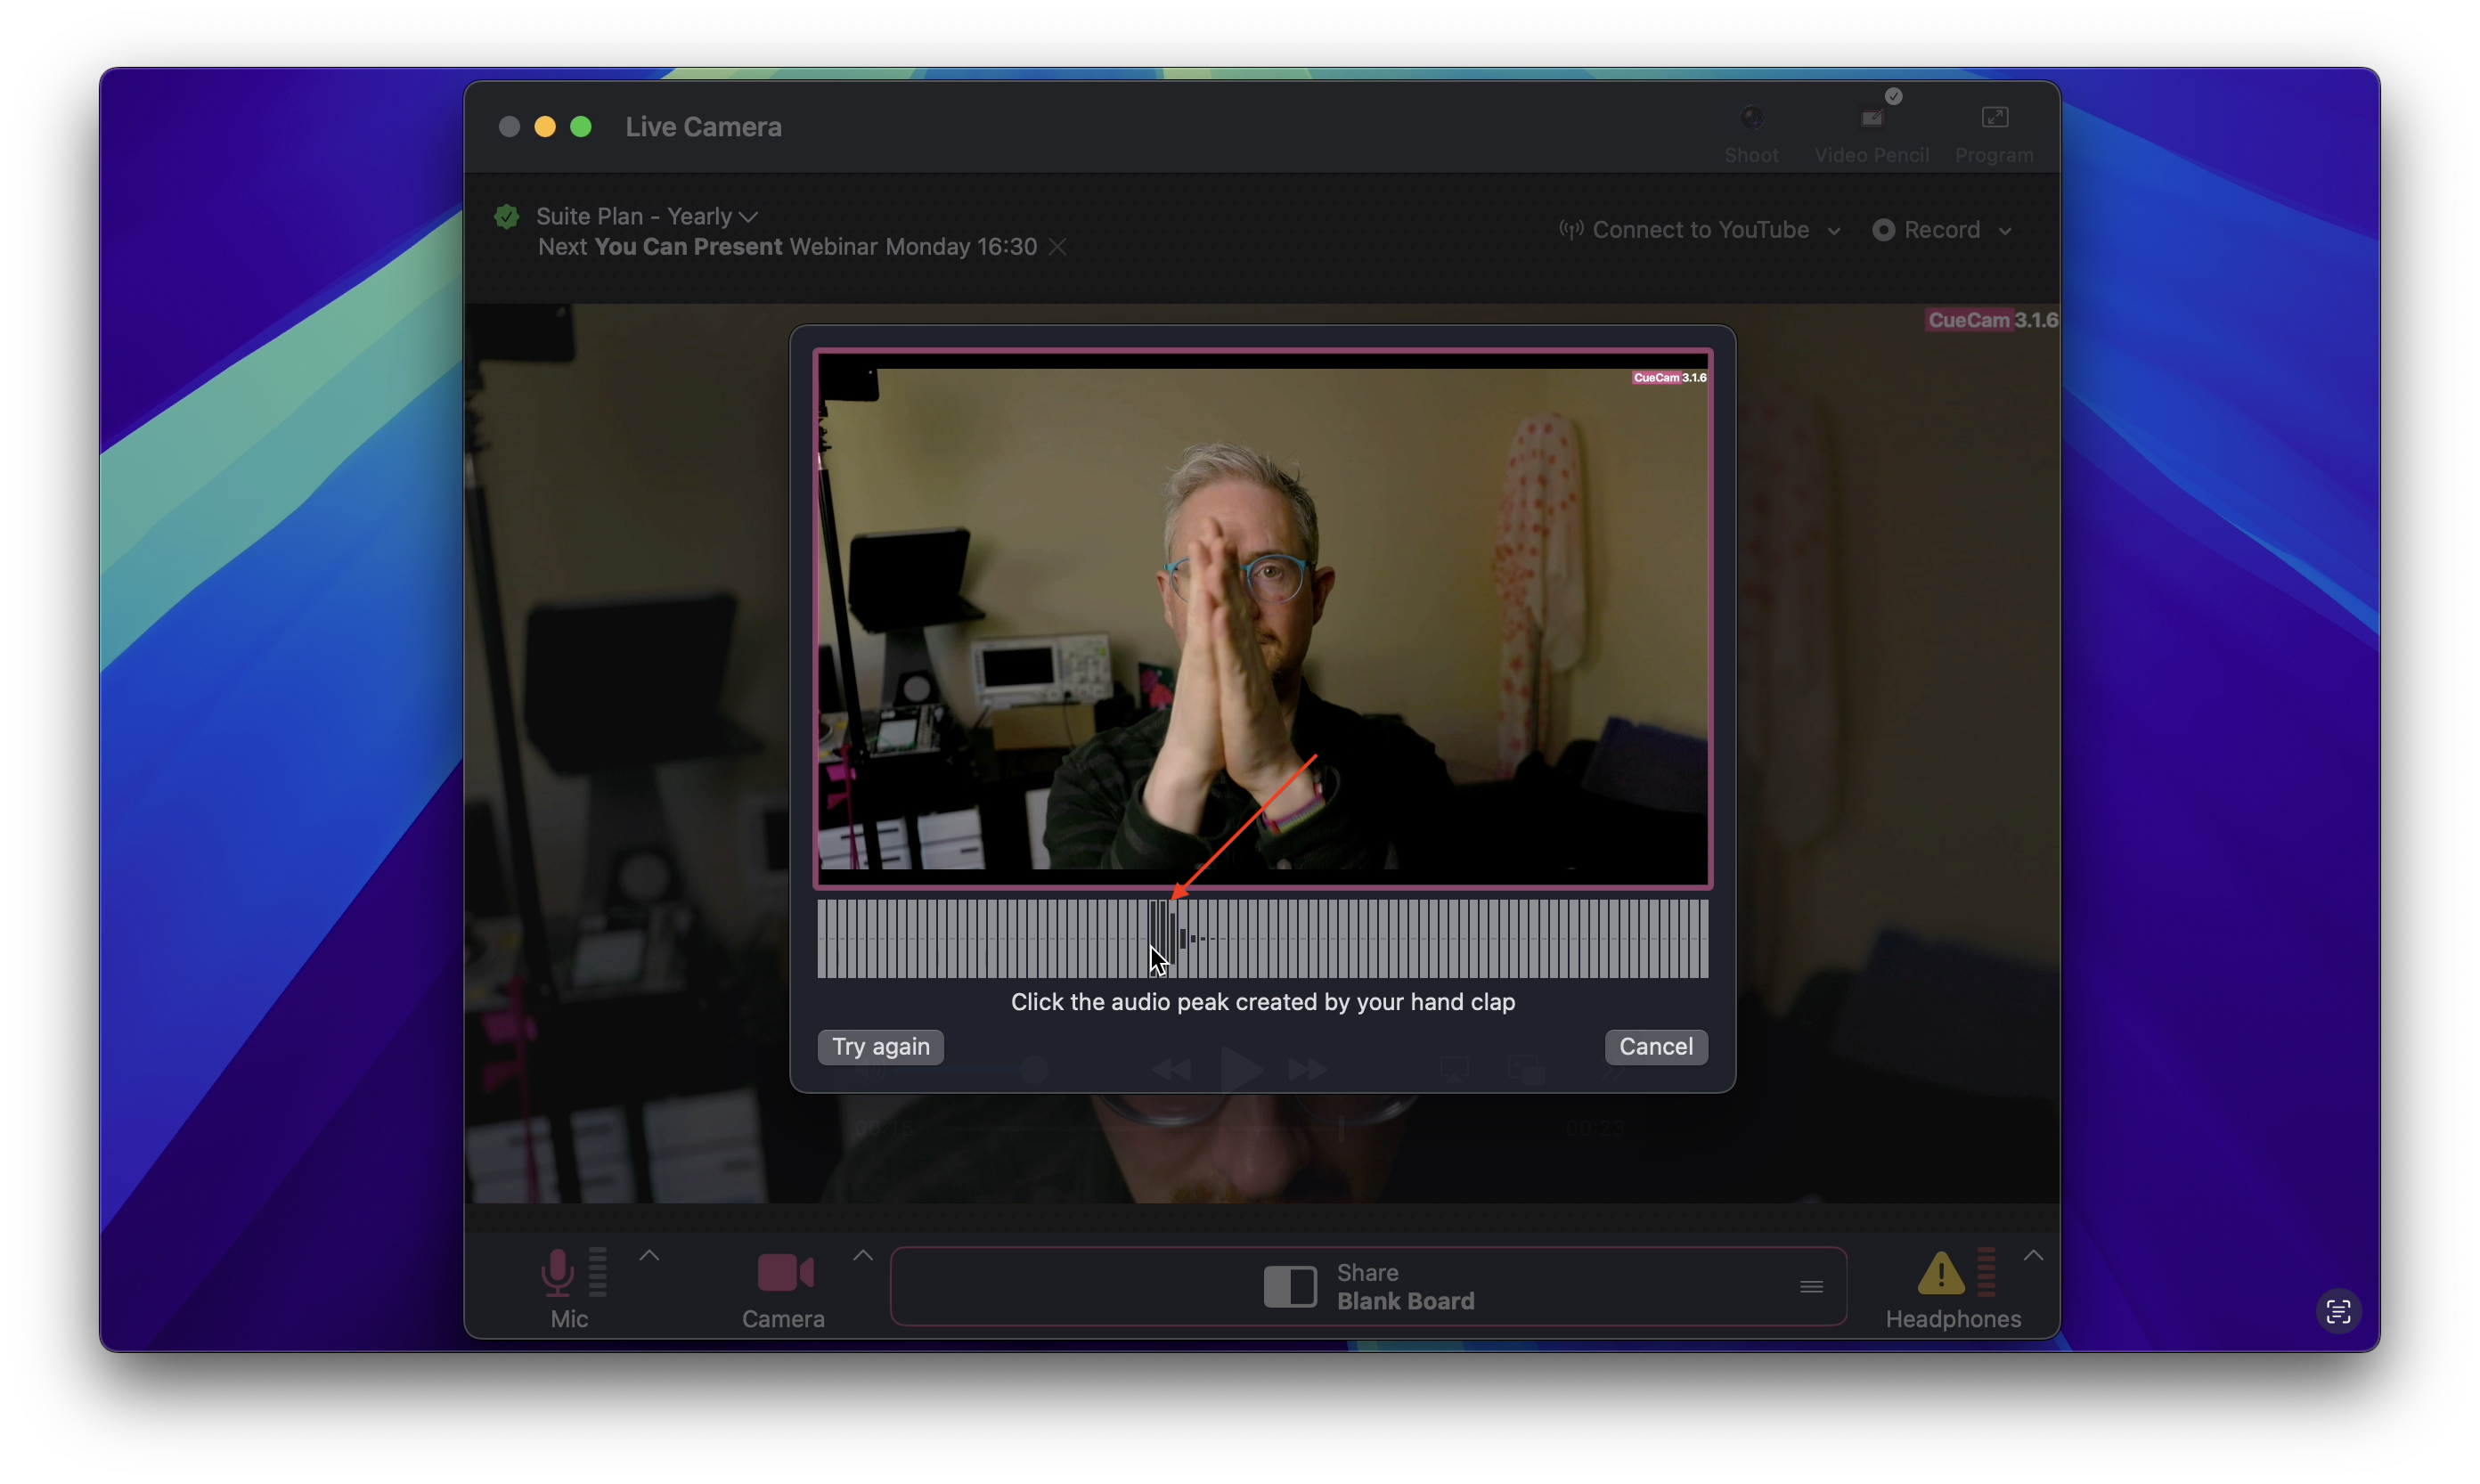Open the Headphones warning icon

tap(1940, 1273)
